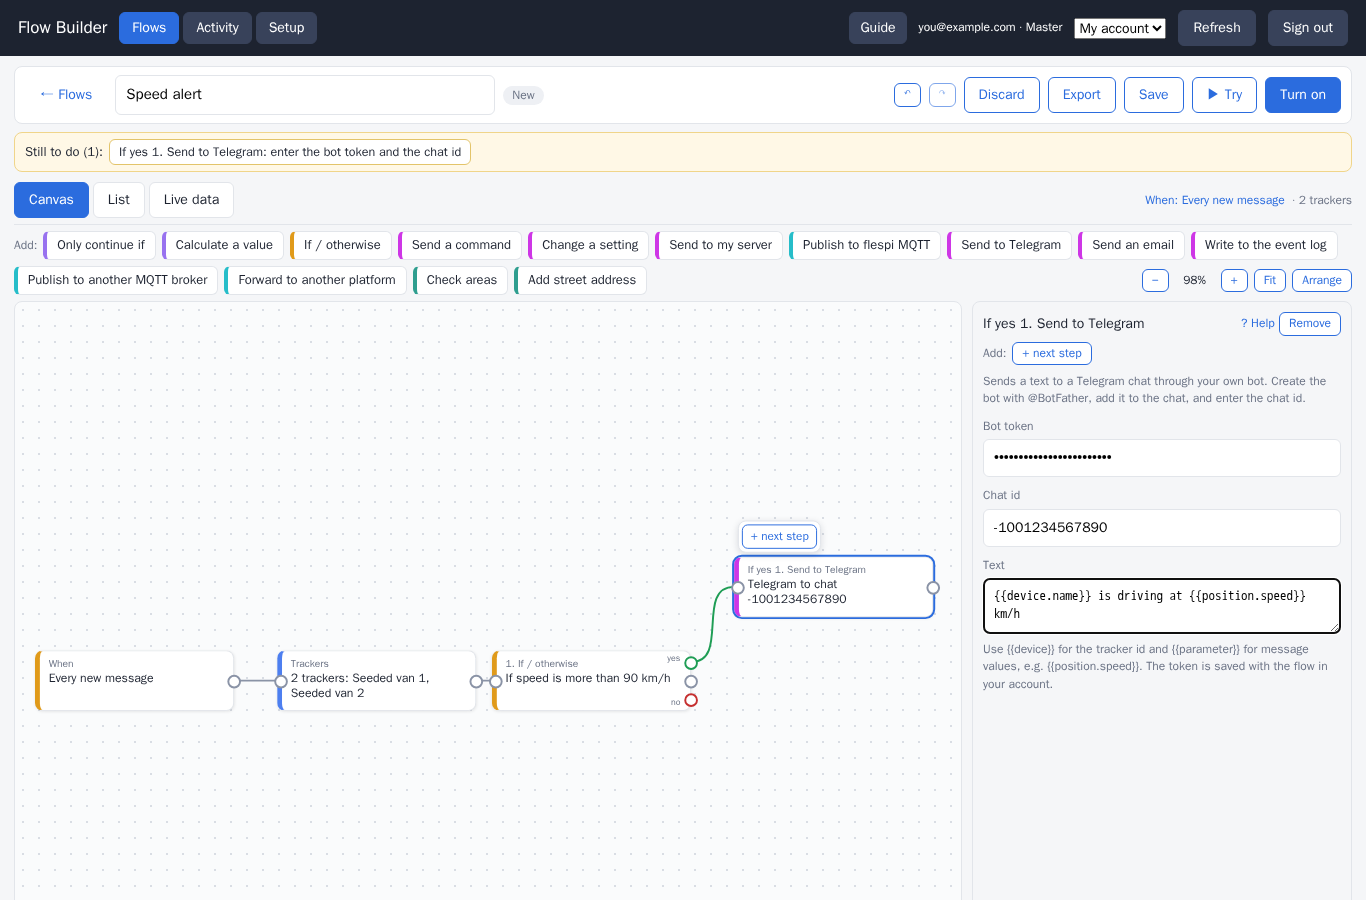Viewport: 1366px width, 900px height.
Task: Click Telegram node's right output port
Action: [x=933, y=588]
